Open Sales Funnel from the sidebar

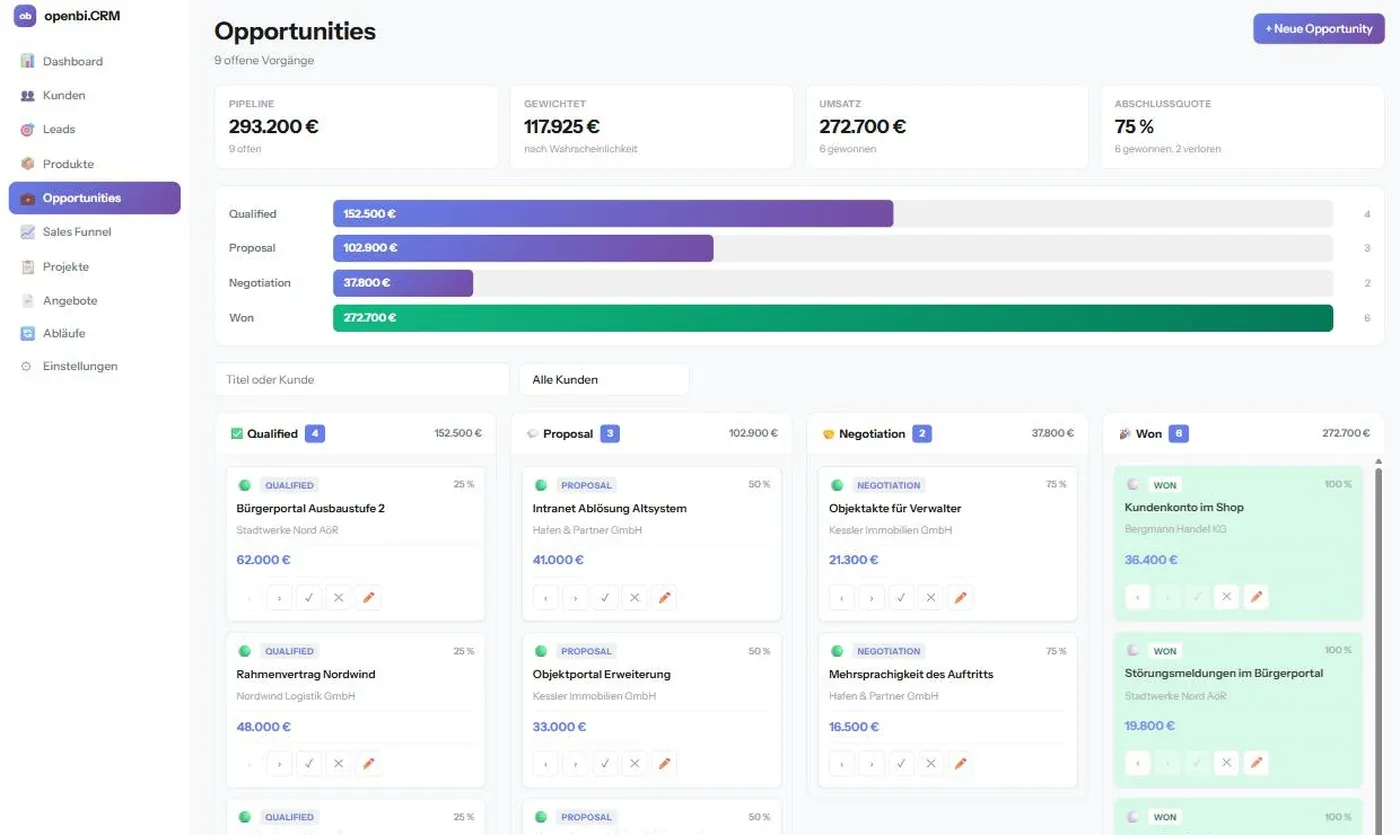(94, 232)
